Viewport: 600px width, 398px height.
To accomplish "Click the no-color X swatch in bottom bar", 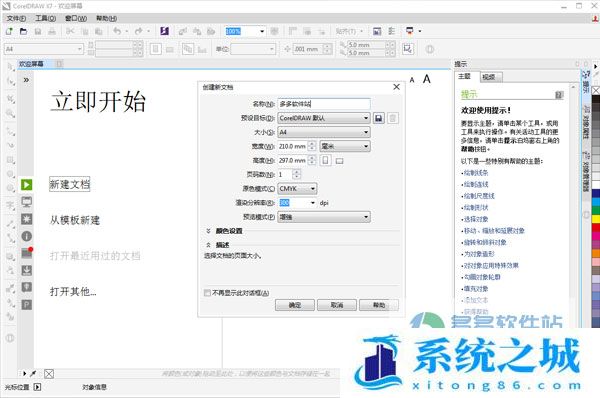I will 49,374.
